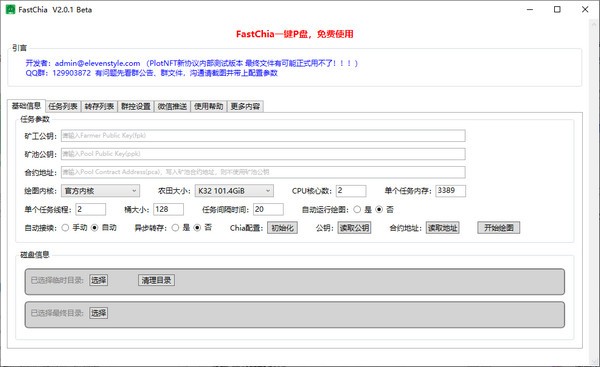
Task: Click the FastChia app icon in title bar
Action: [x=10, y=10]
